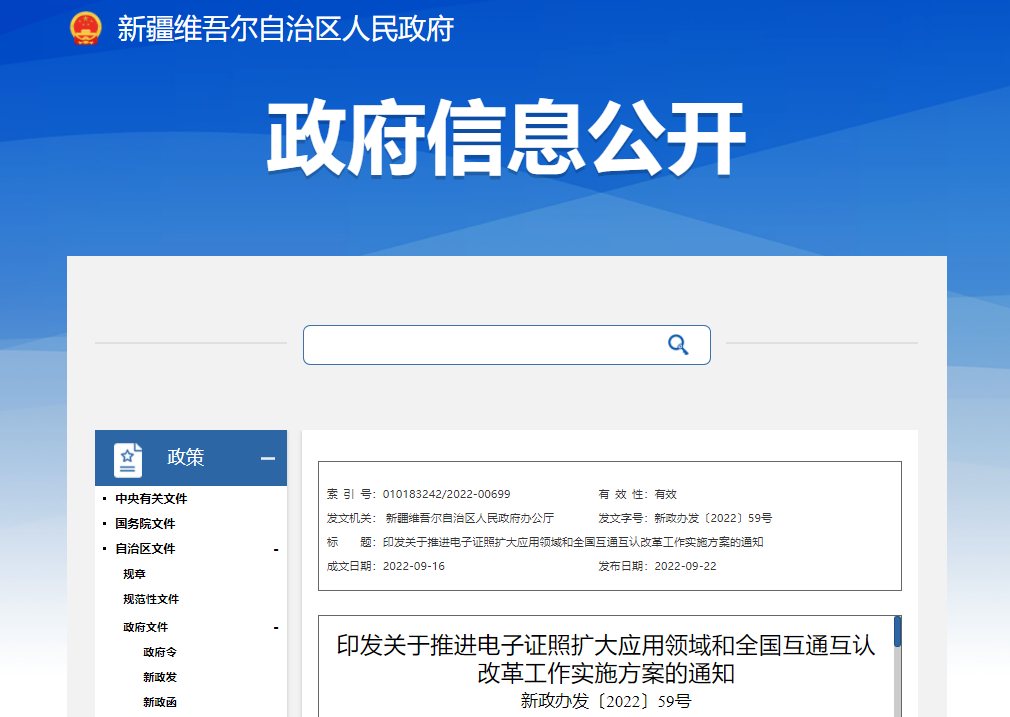This screenshot has height=717, width=1010.
Task: Click the policy document star icon
Action: [x=128, y=459]
